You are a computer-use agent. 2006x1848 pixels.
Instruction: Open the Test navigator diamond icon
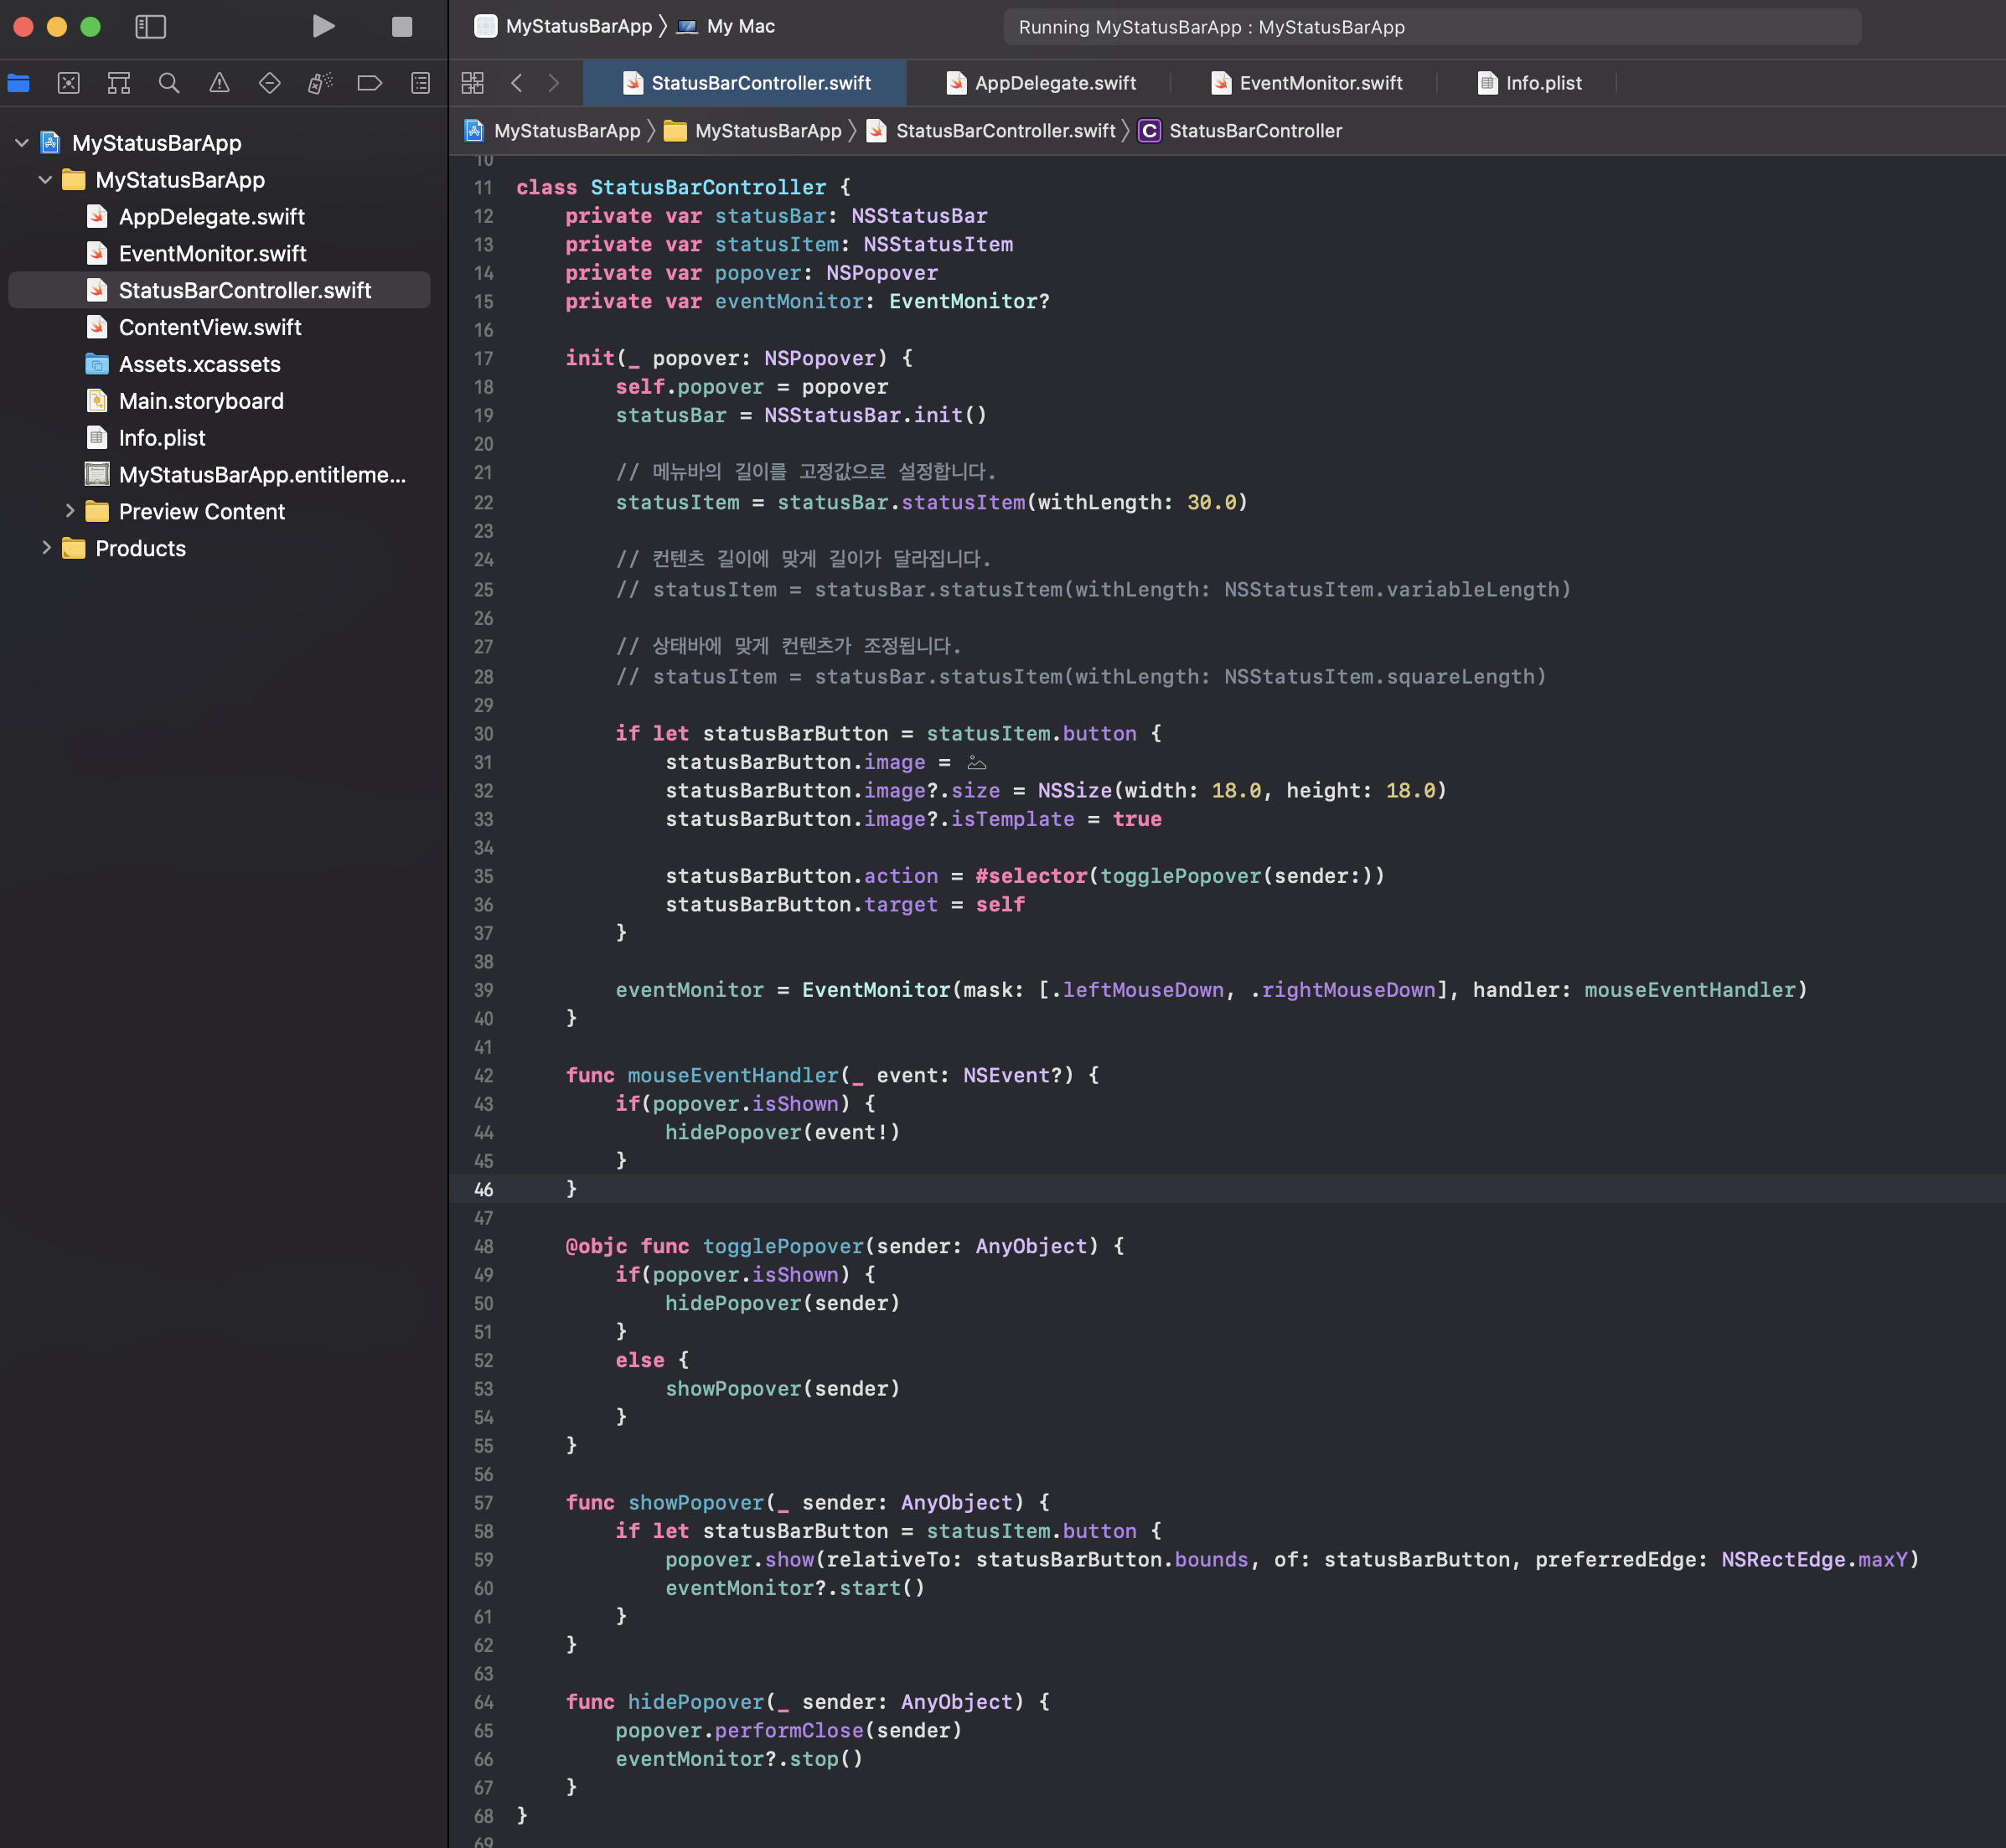tap(269, 83)
